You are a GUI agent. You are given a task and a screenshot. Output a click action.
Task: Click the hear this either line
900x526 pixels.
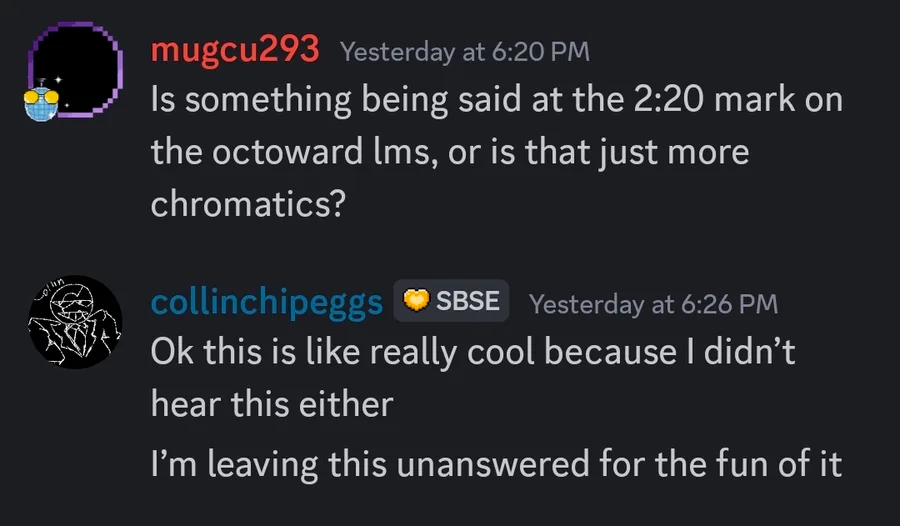[x=272, y=403]
